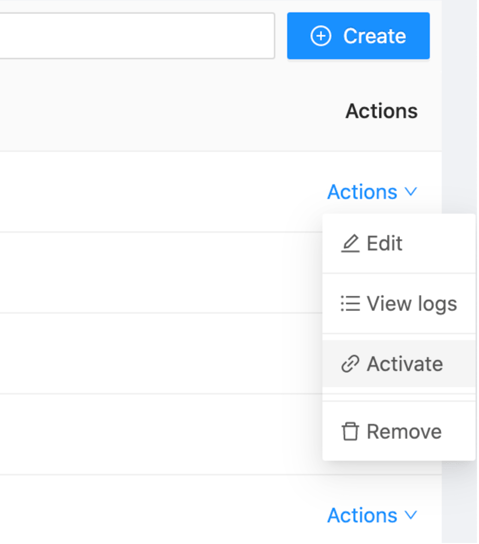Screen dimensions: 479x544
Task: Click the chain link icon beside Activate
Action: point(350,364)
